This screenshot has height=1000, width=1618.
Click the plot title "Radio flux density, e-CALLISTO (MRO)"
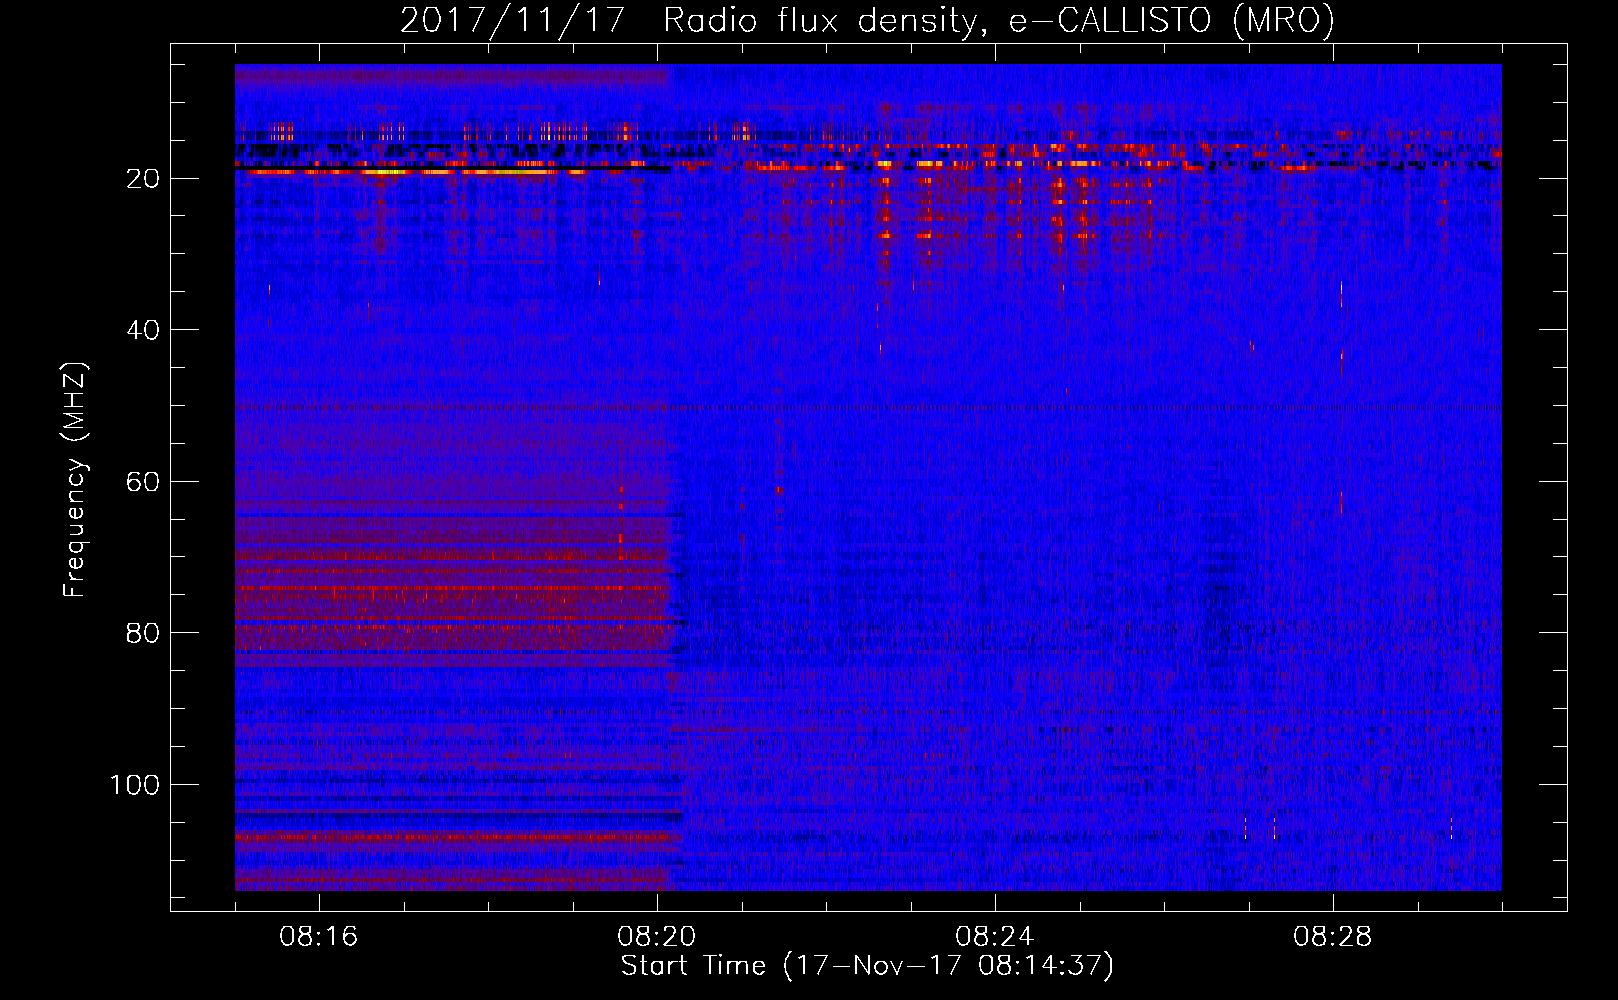point(999,20)
